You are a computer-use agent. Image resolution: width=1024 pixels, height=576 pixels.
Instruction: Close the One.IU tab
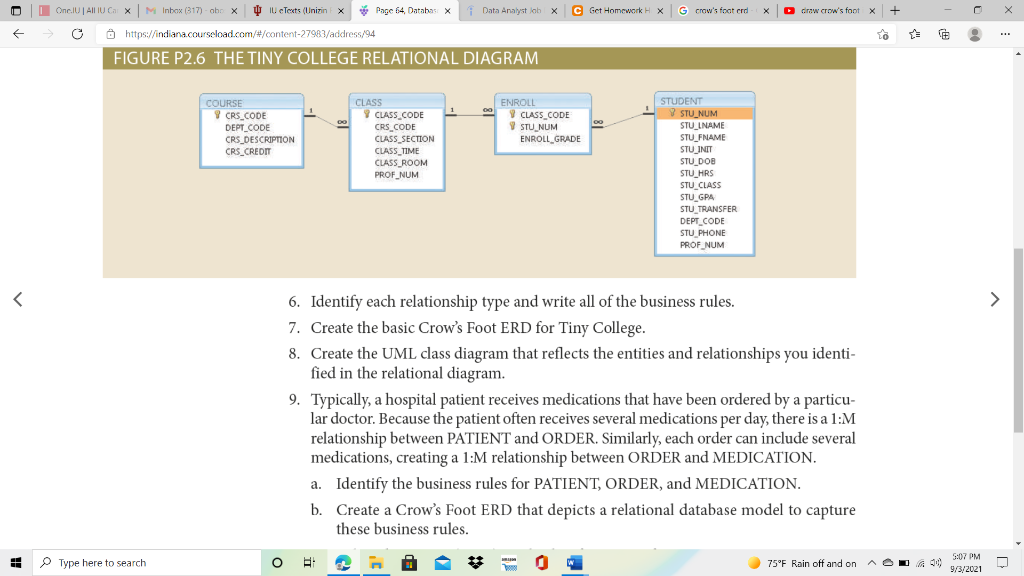(127, 10)
